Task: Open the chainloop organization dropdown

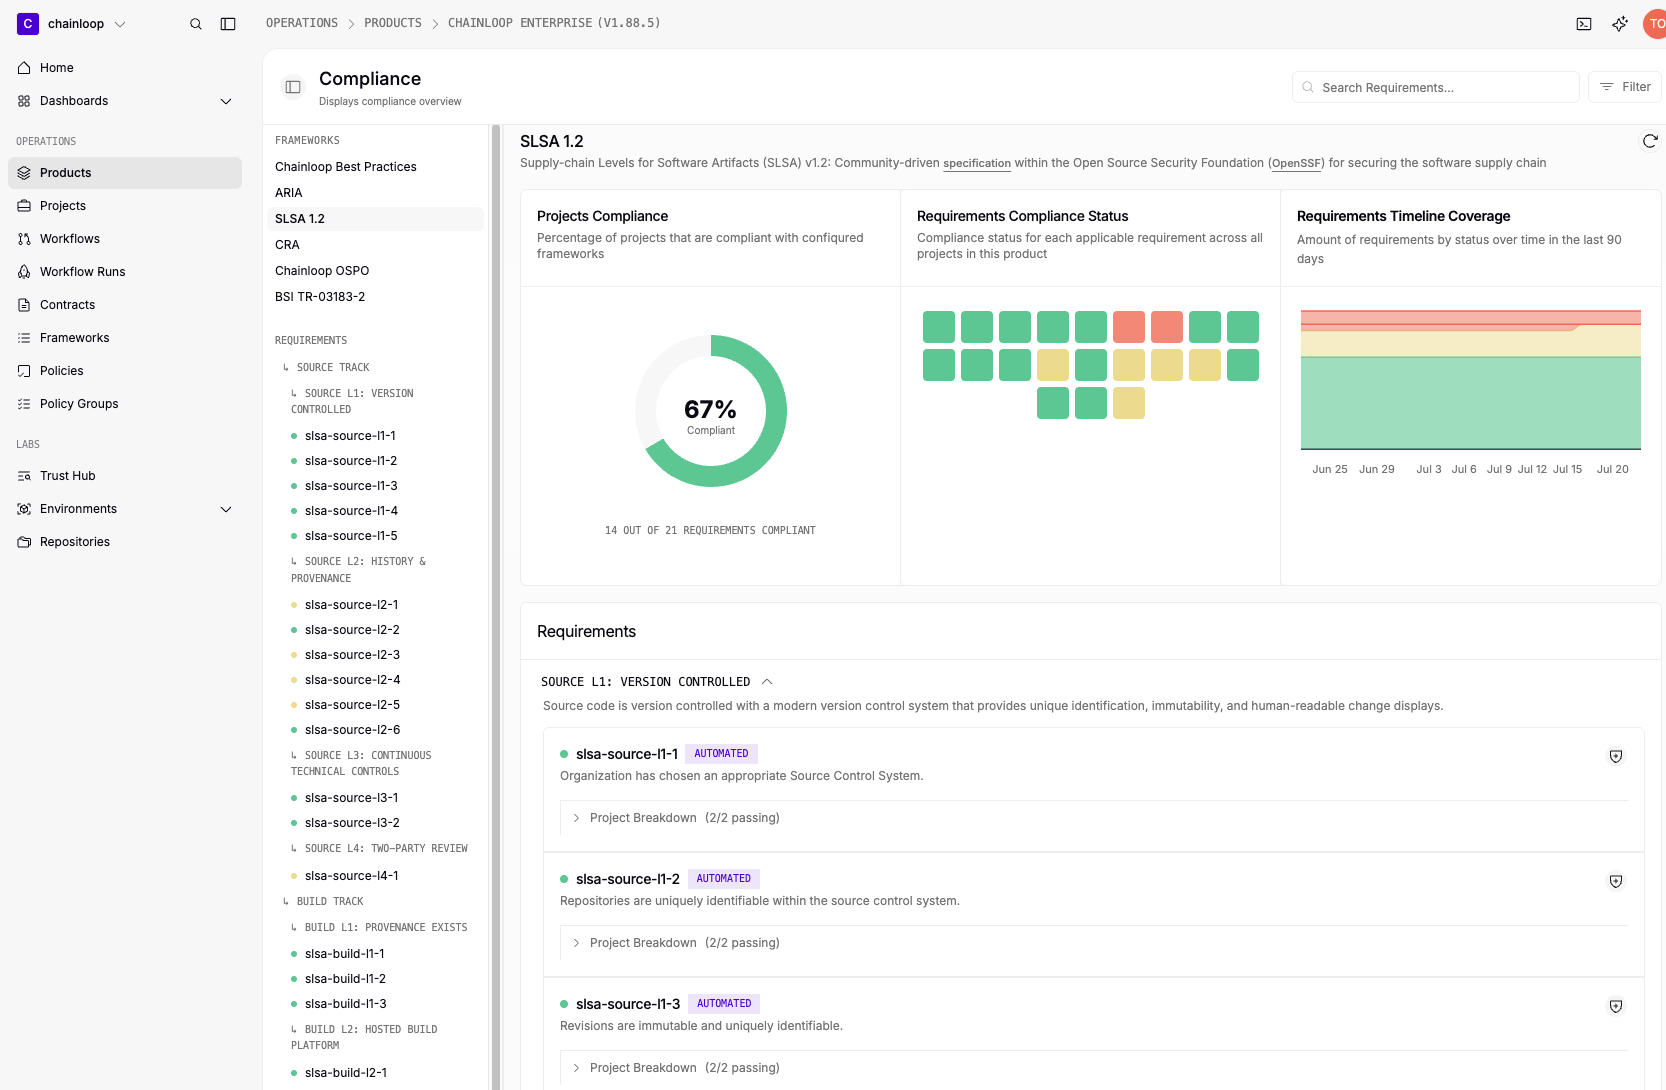Action: click(x=72, y=24)
